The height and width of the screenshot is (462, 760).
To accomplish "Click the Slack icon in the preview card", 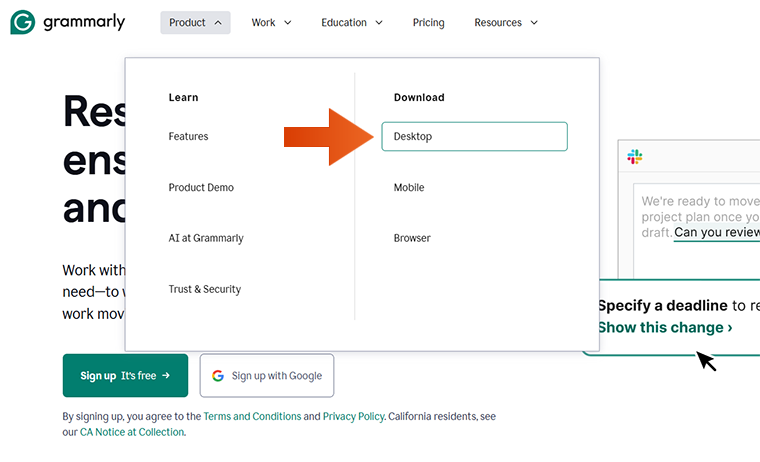I will point(634,157).
